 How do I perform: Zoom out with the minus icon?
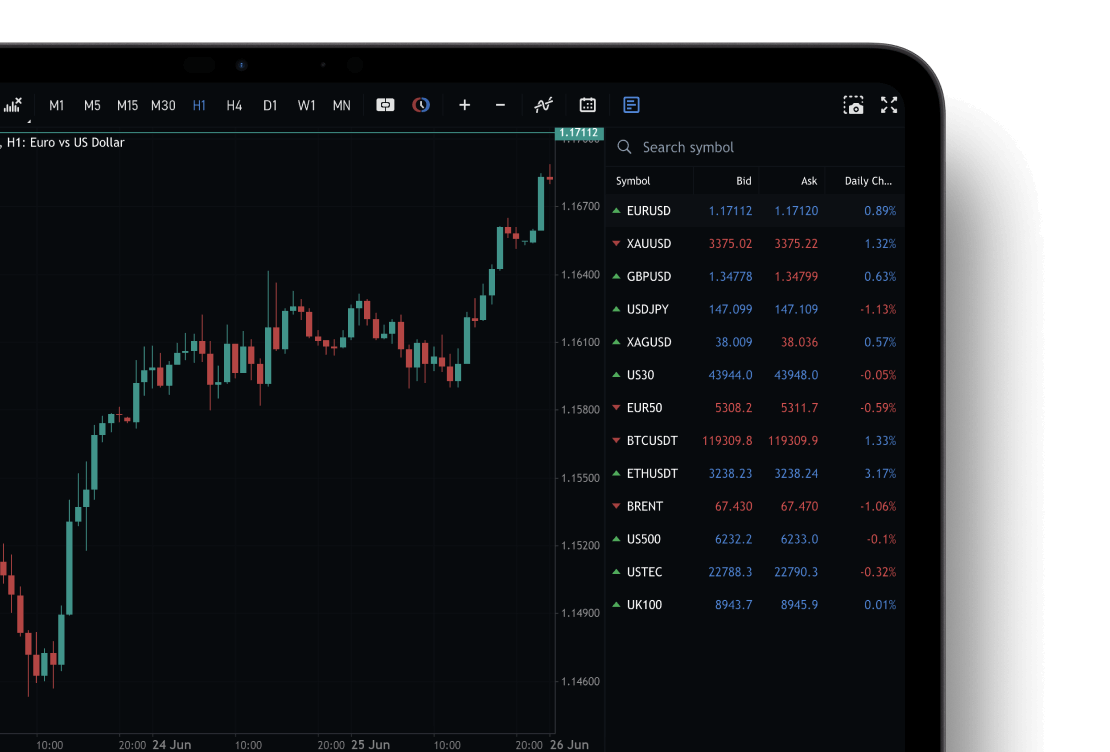(x=500, y=105)
